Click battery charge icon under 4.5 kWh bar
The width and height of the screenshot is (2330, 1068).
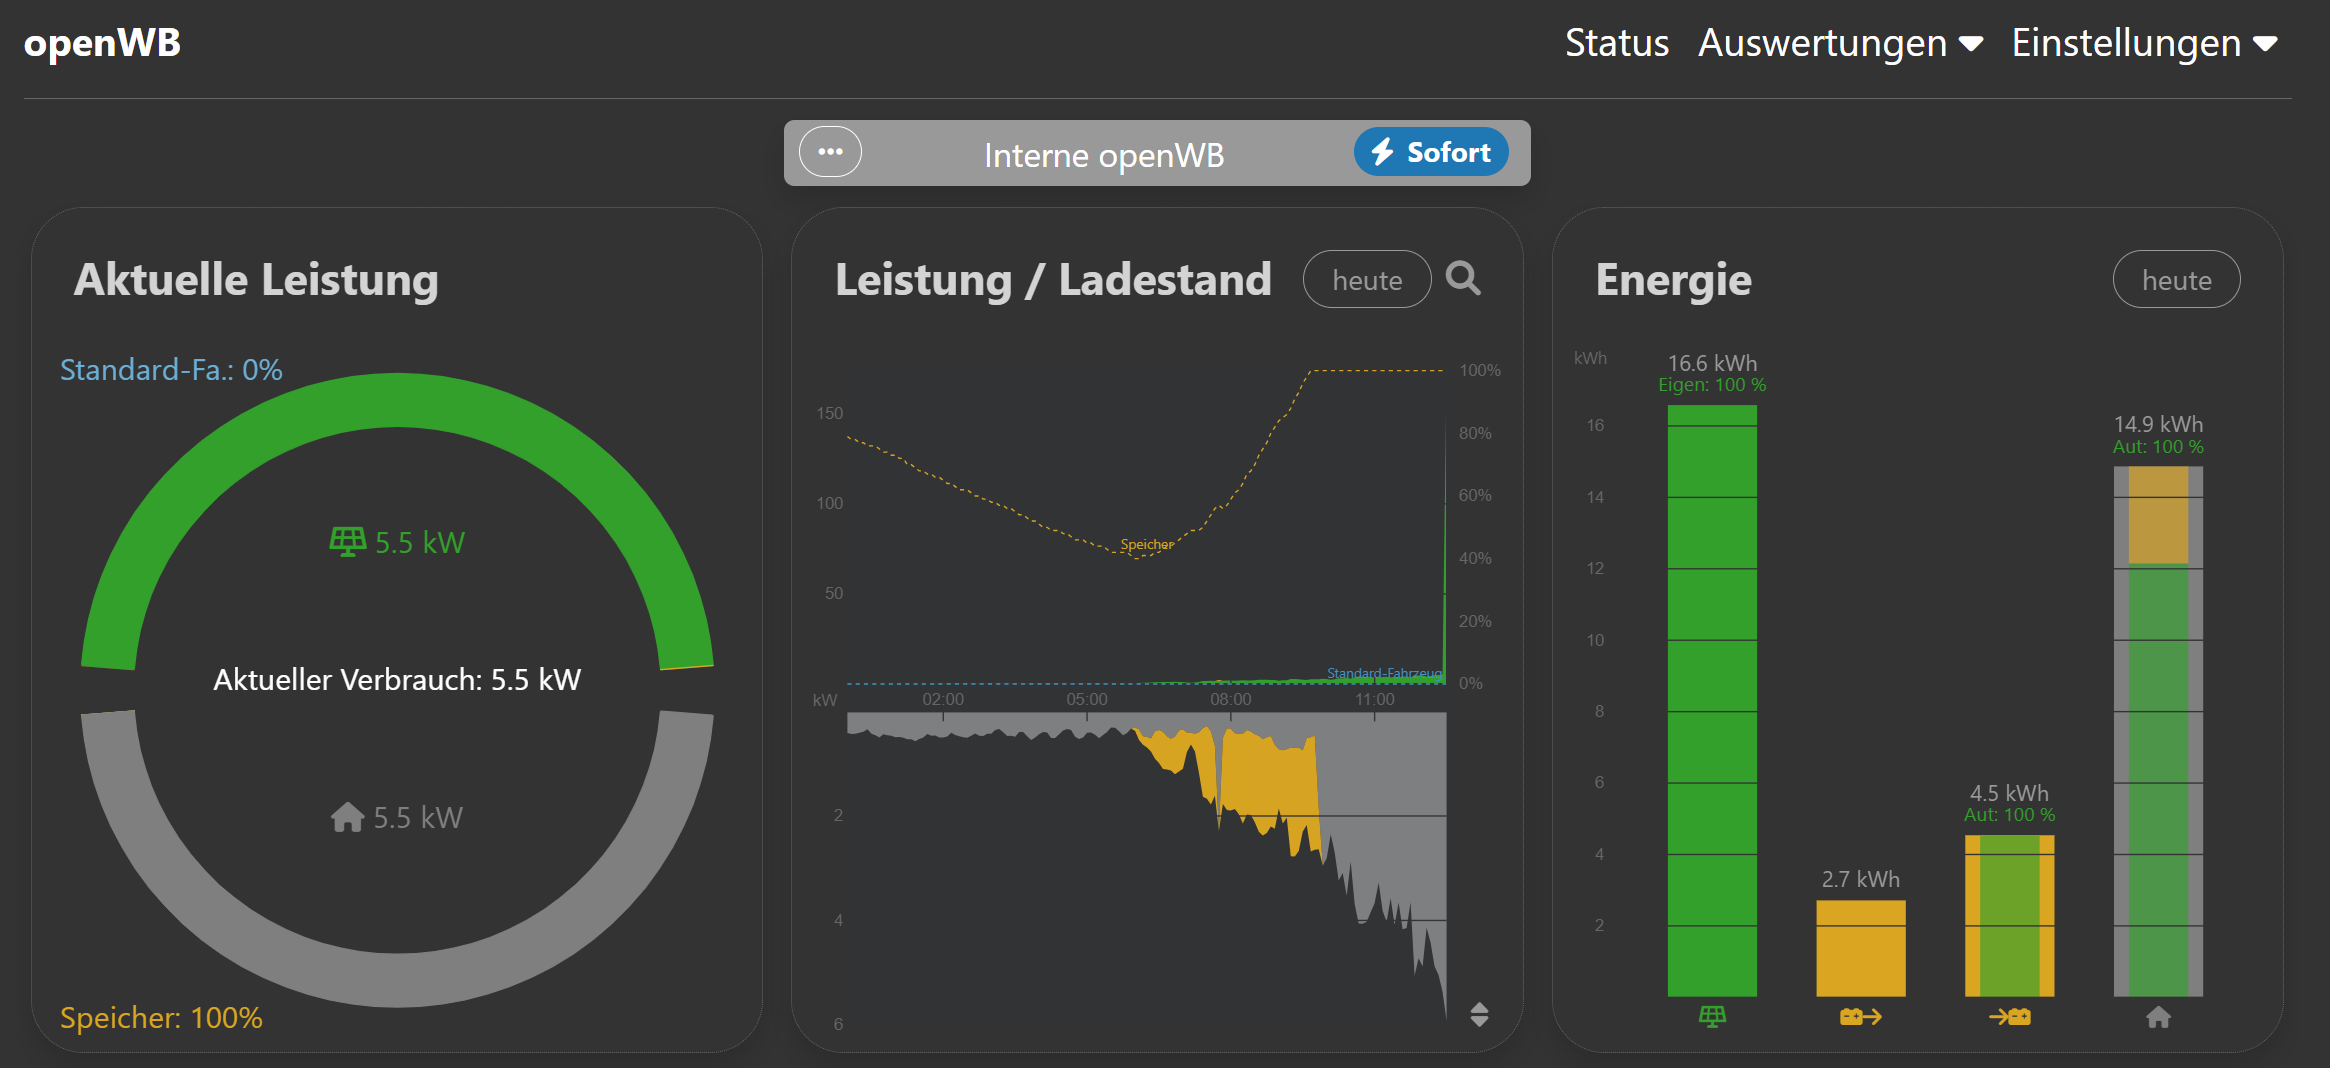pyautogui.click(x=2010, y=1017)
